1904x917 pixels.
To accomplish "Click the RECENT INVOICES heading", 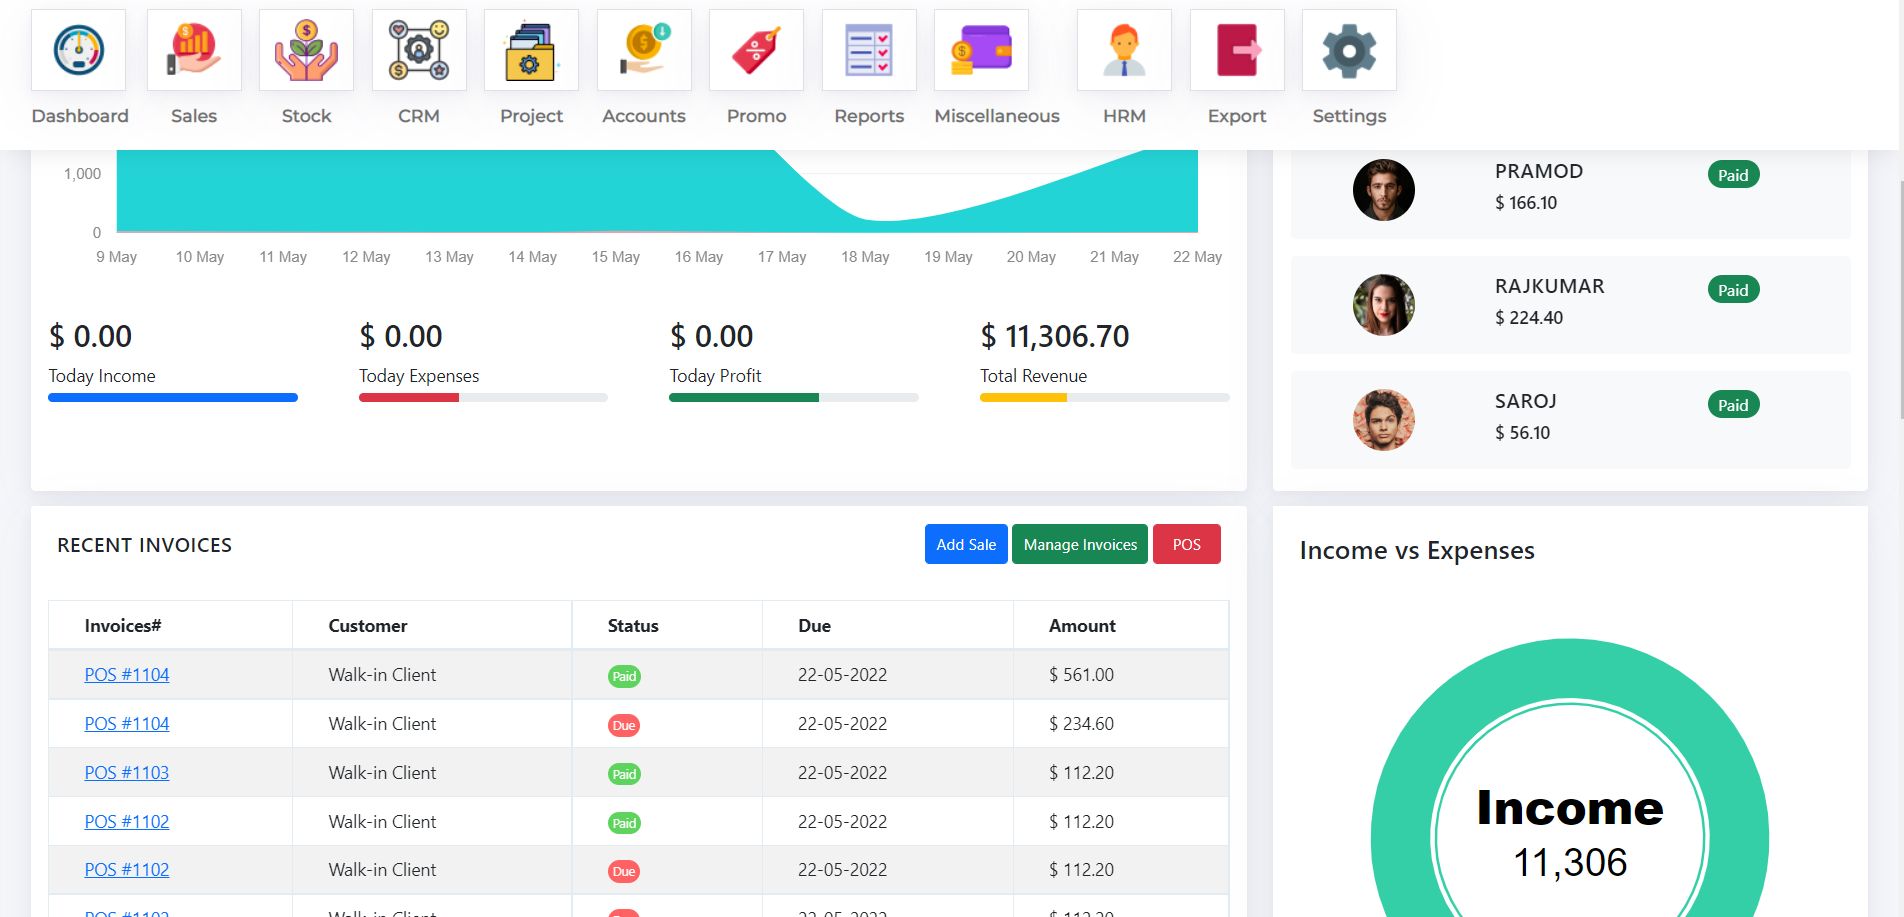I will click(x=144, y=545).
